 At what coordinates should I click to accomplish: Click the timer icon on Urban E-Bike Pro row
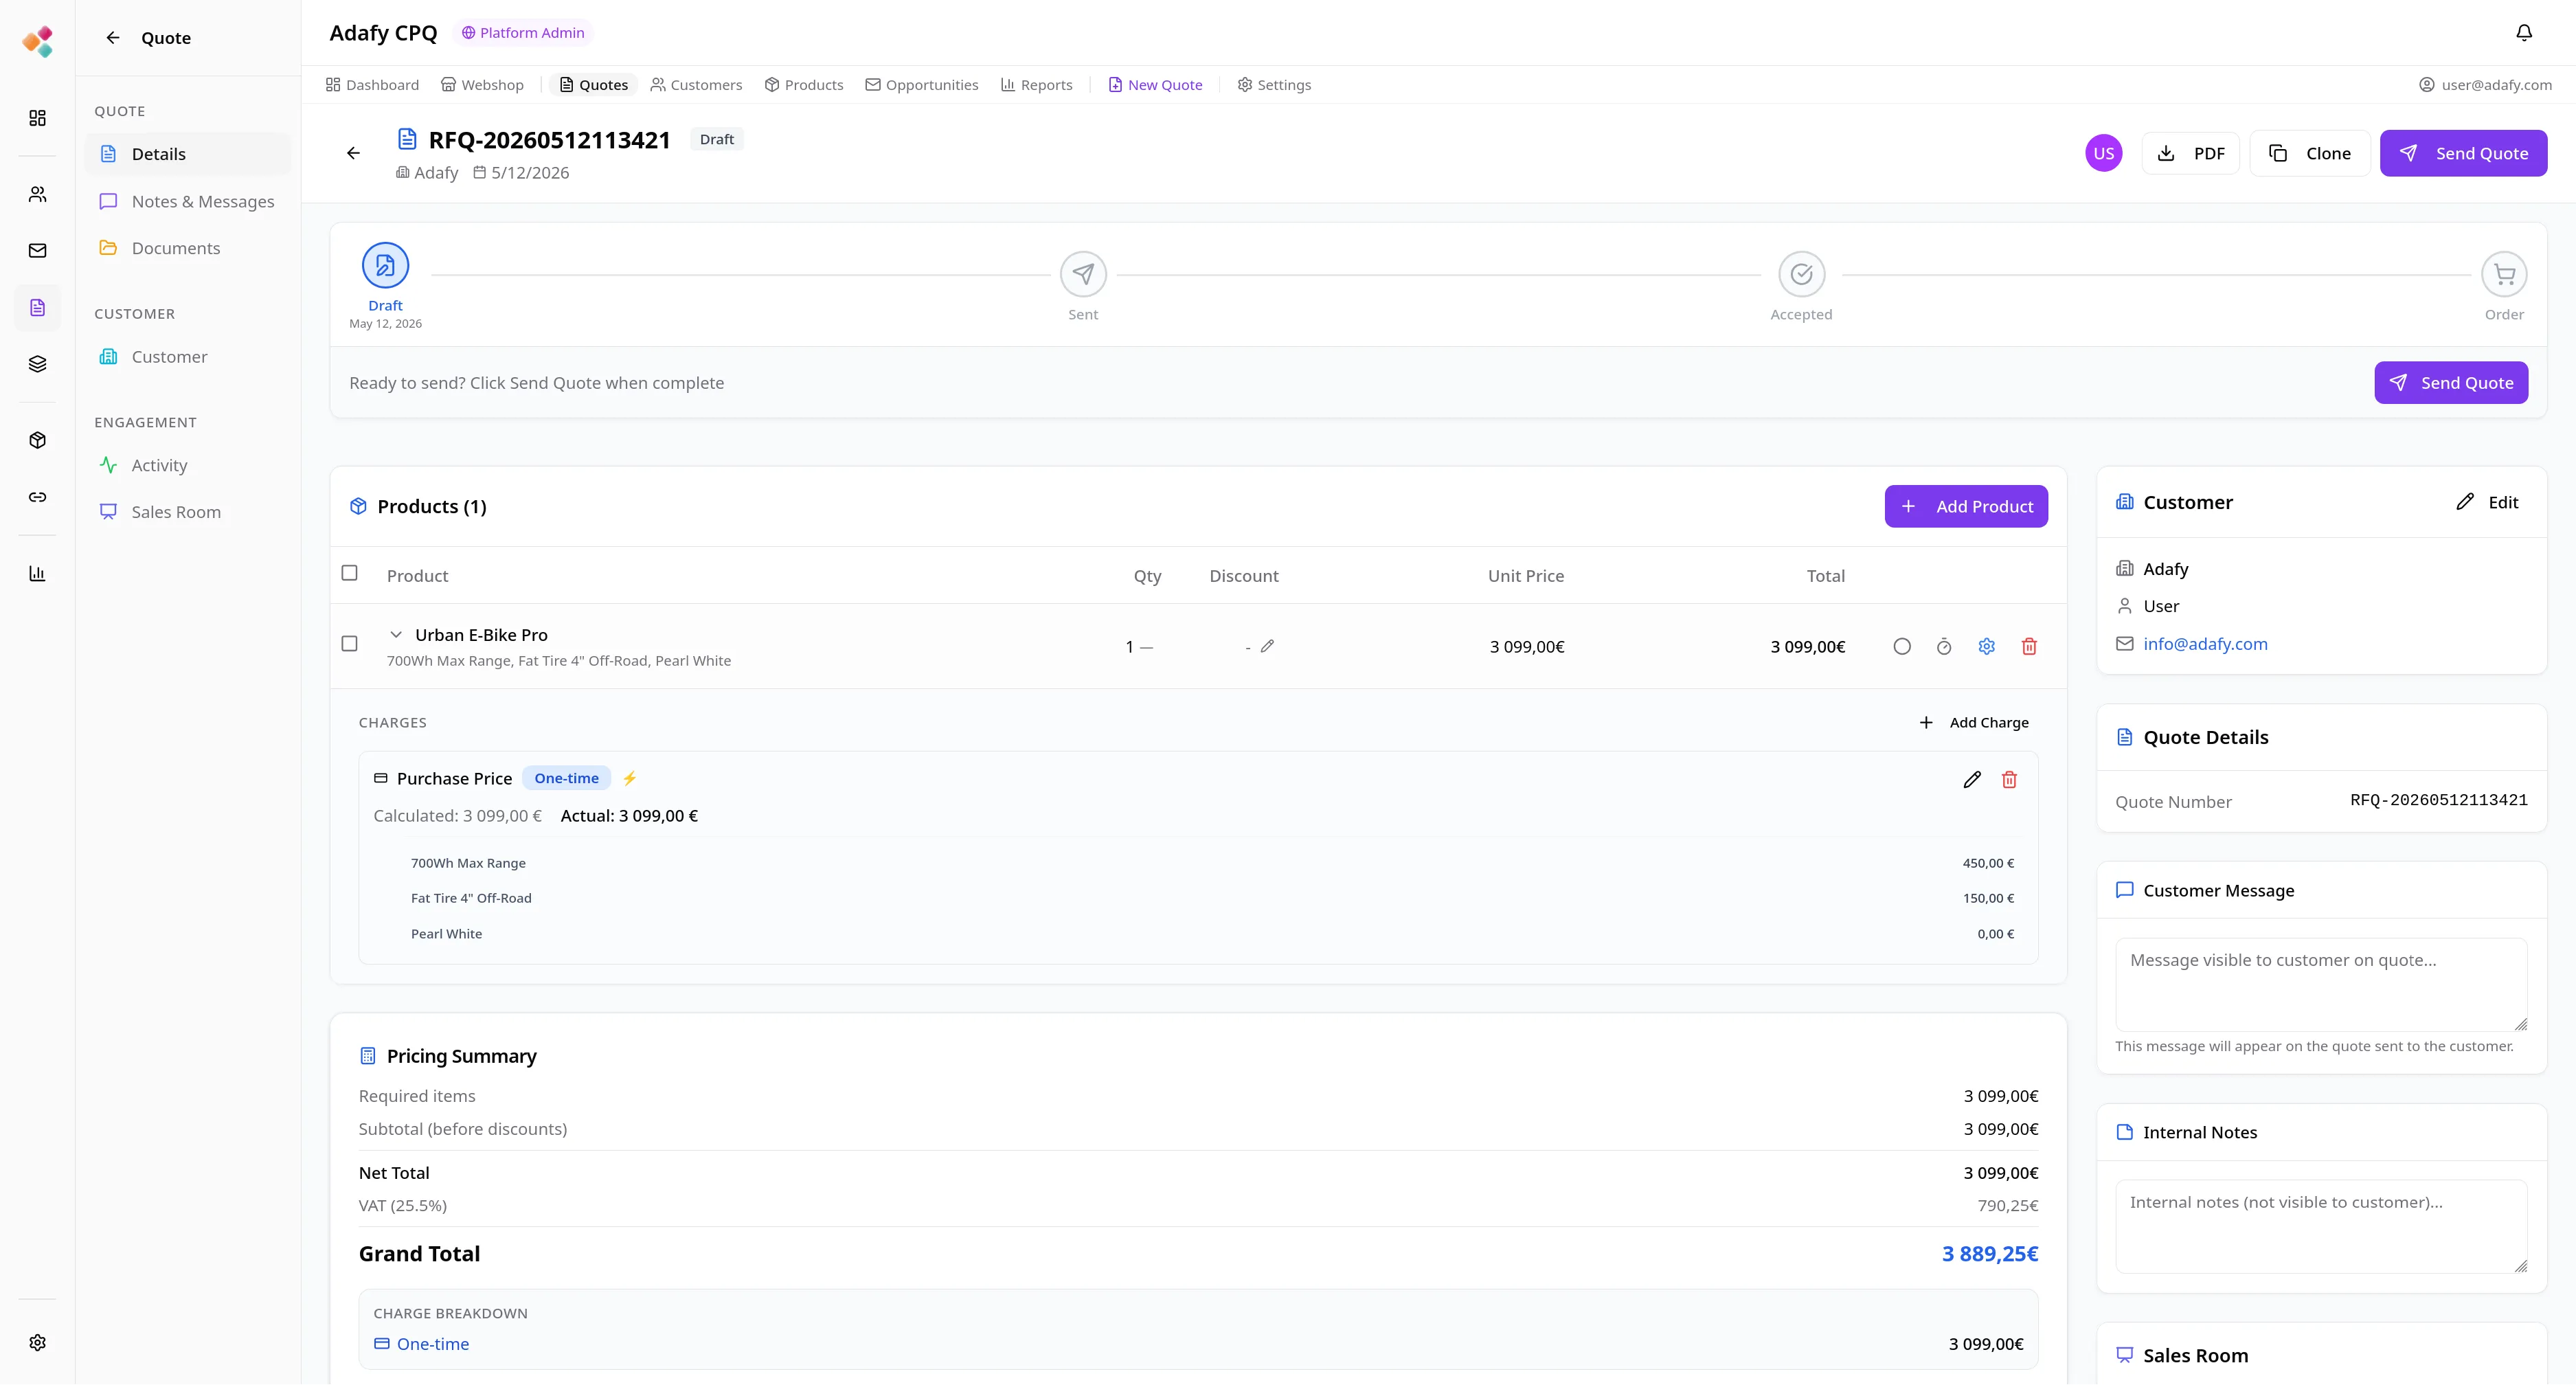point(1944,647)
